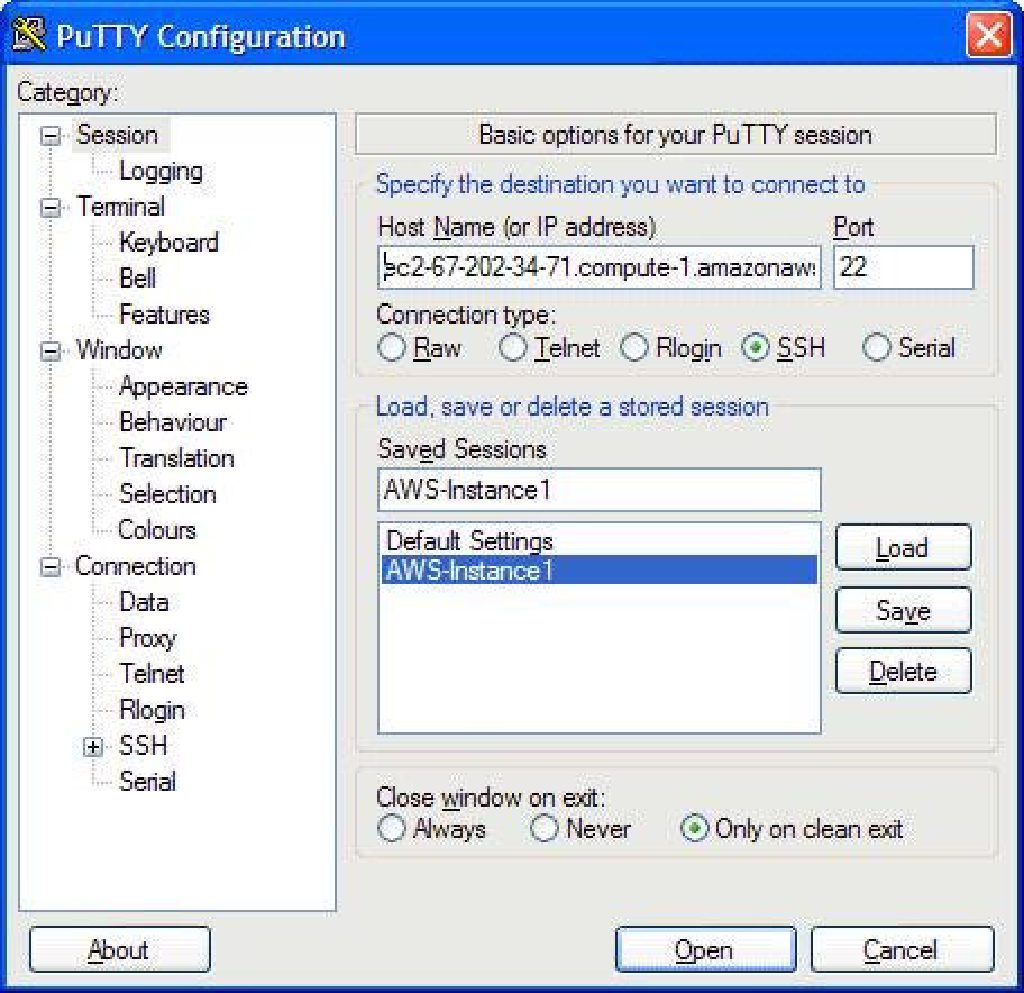
Task: Open the Connection category
Action: coord(135,566)
